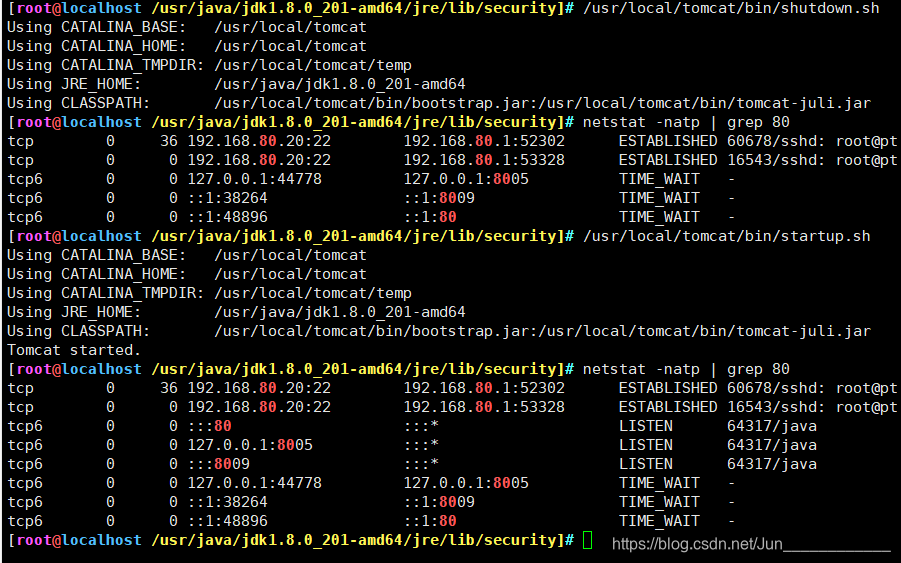This screenshot has height=563, width=901.
Task: Click LISTEN state beside local address 127.0.0.1:8005
Action: pyautogui.click(x=646, y=445)
